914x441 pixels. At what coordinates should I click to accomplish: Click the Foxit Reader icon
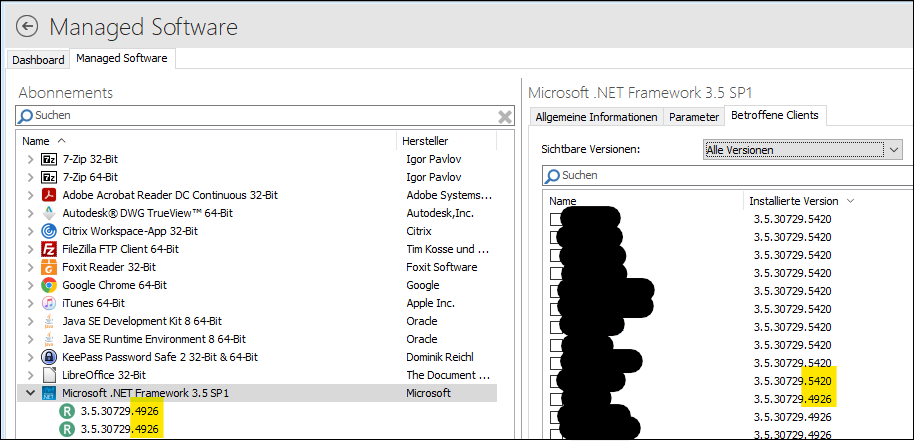click(48, 267)
